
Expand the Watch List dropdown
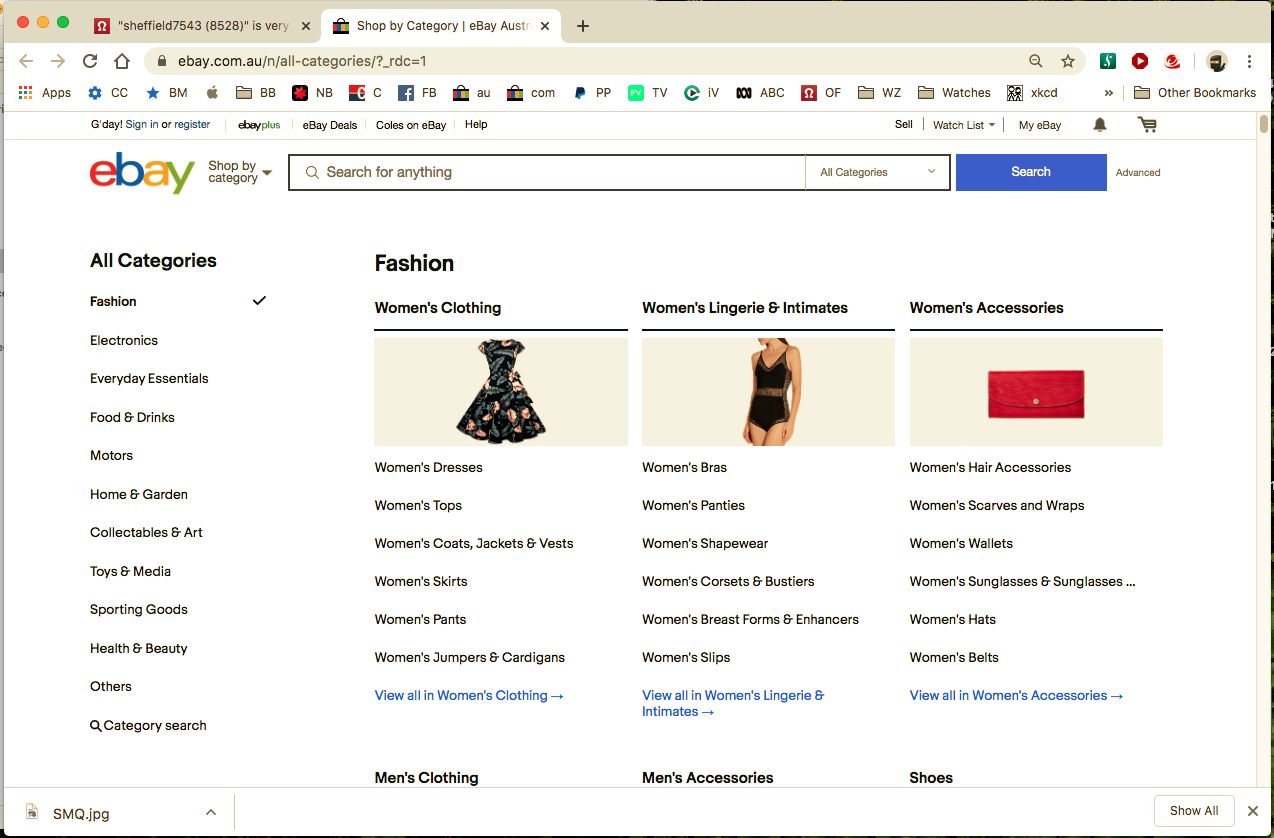coord(964,125)
